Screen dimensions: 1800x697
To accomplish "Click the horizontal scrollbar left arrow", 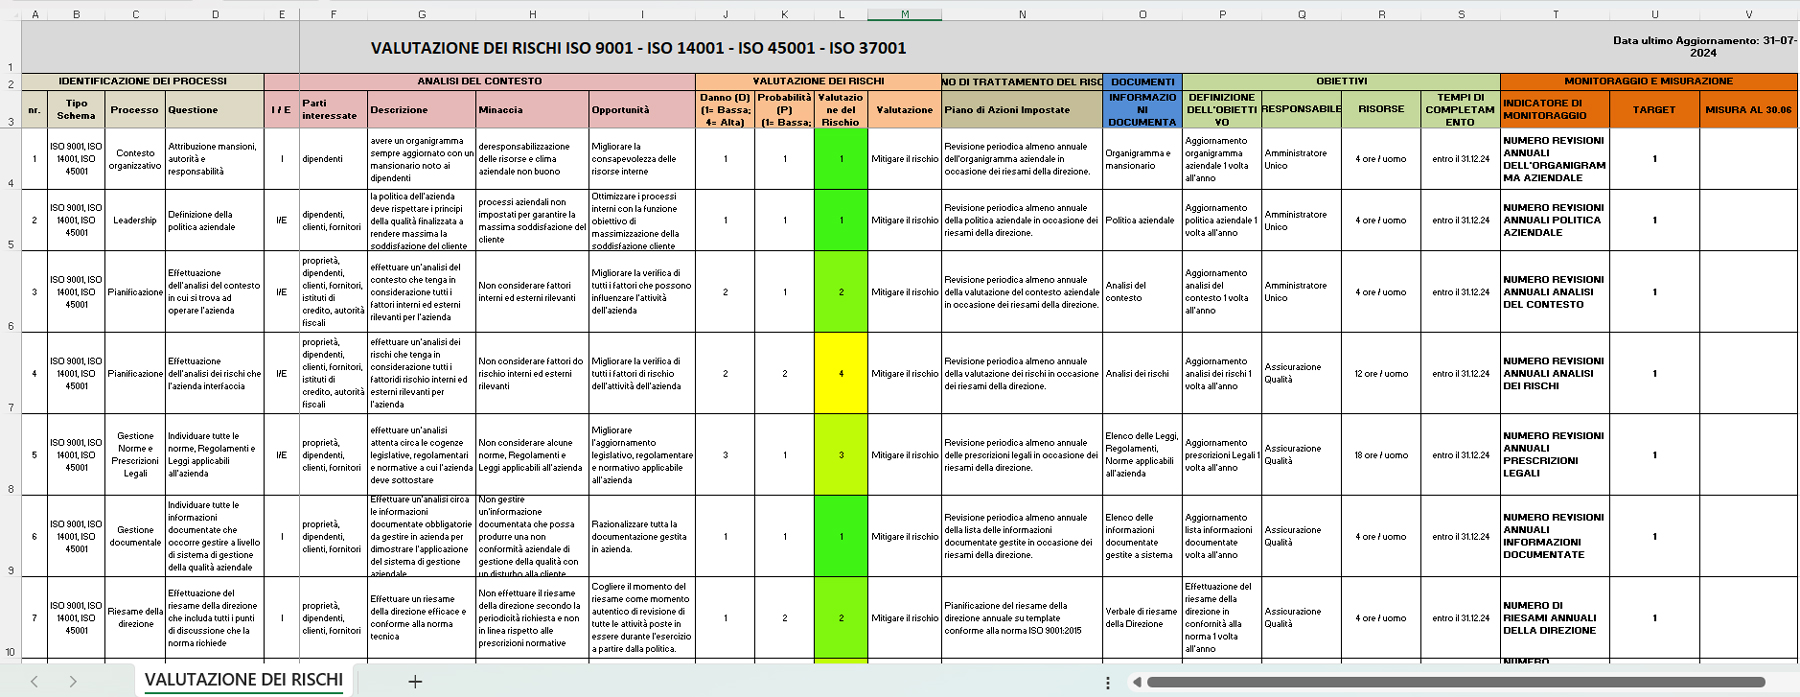I will point(1136,682).
